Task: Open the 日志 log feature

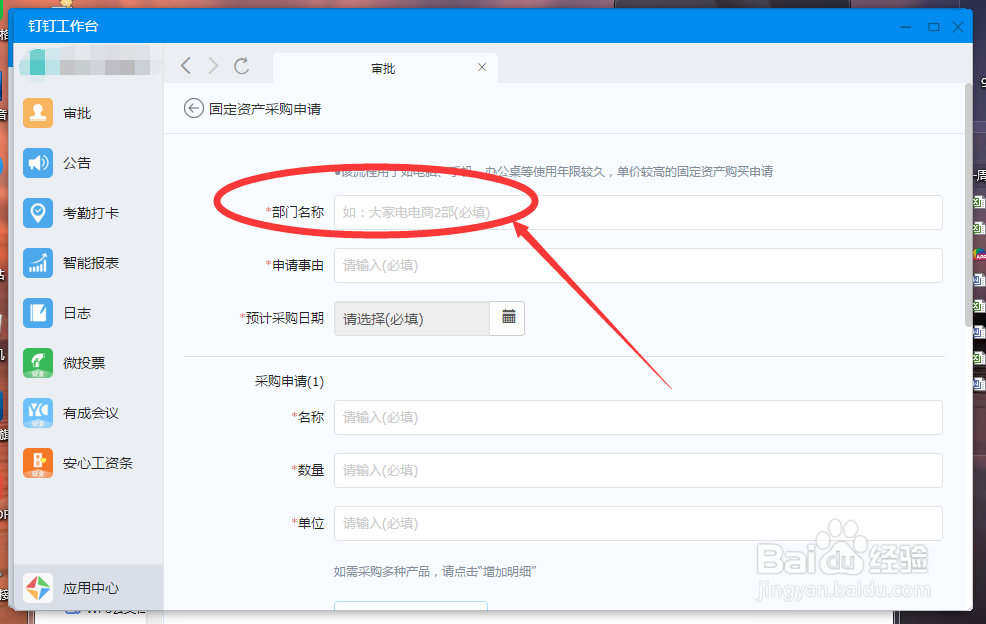Action: pos(38,313)
